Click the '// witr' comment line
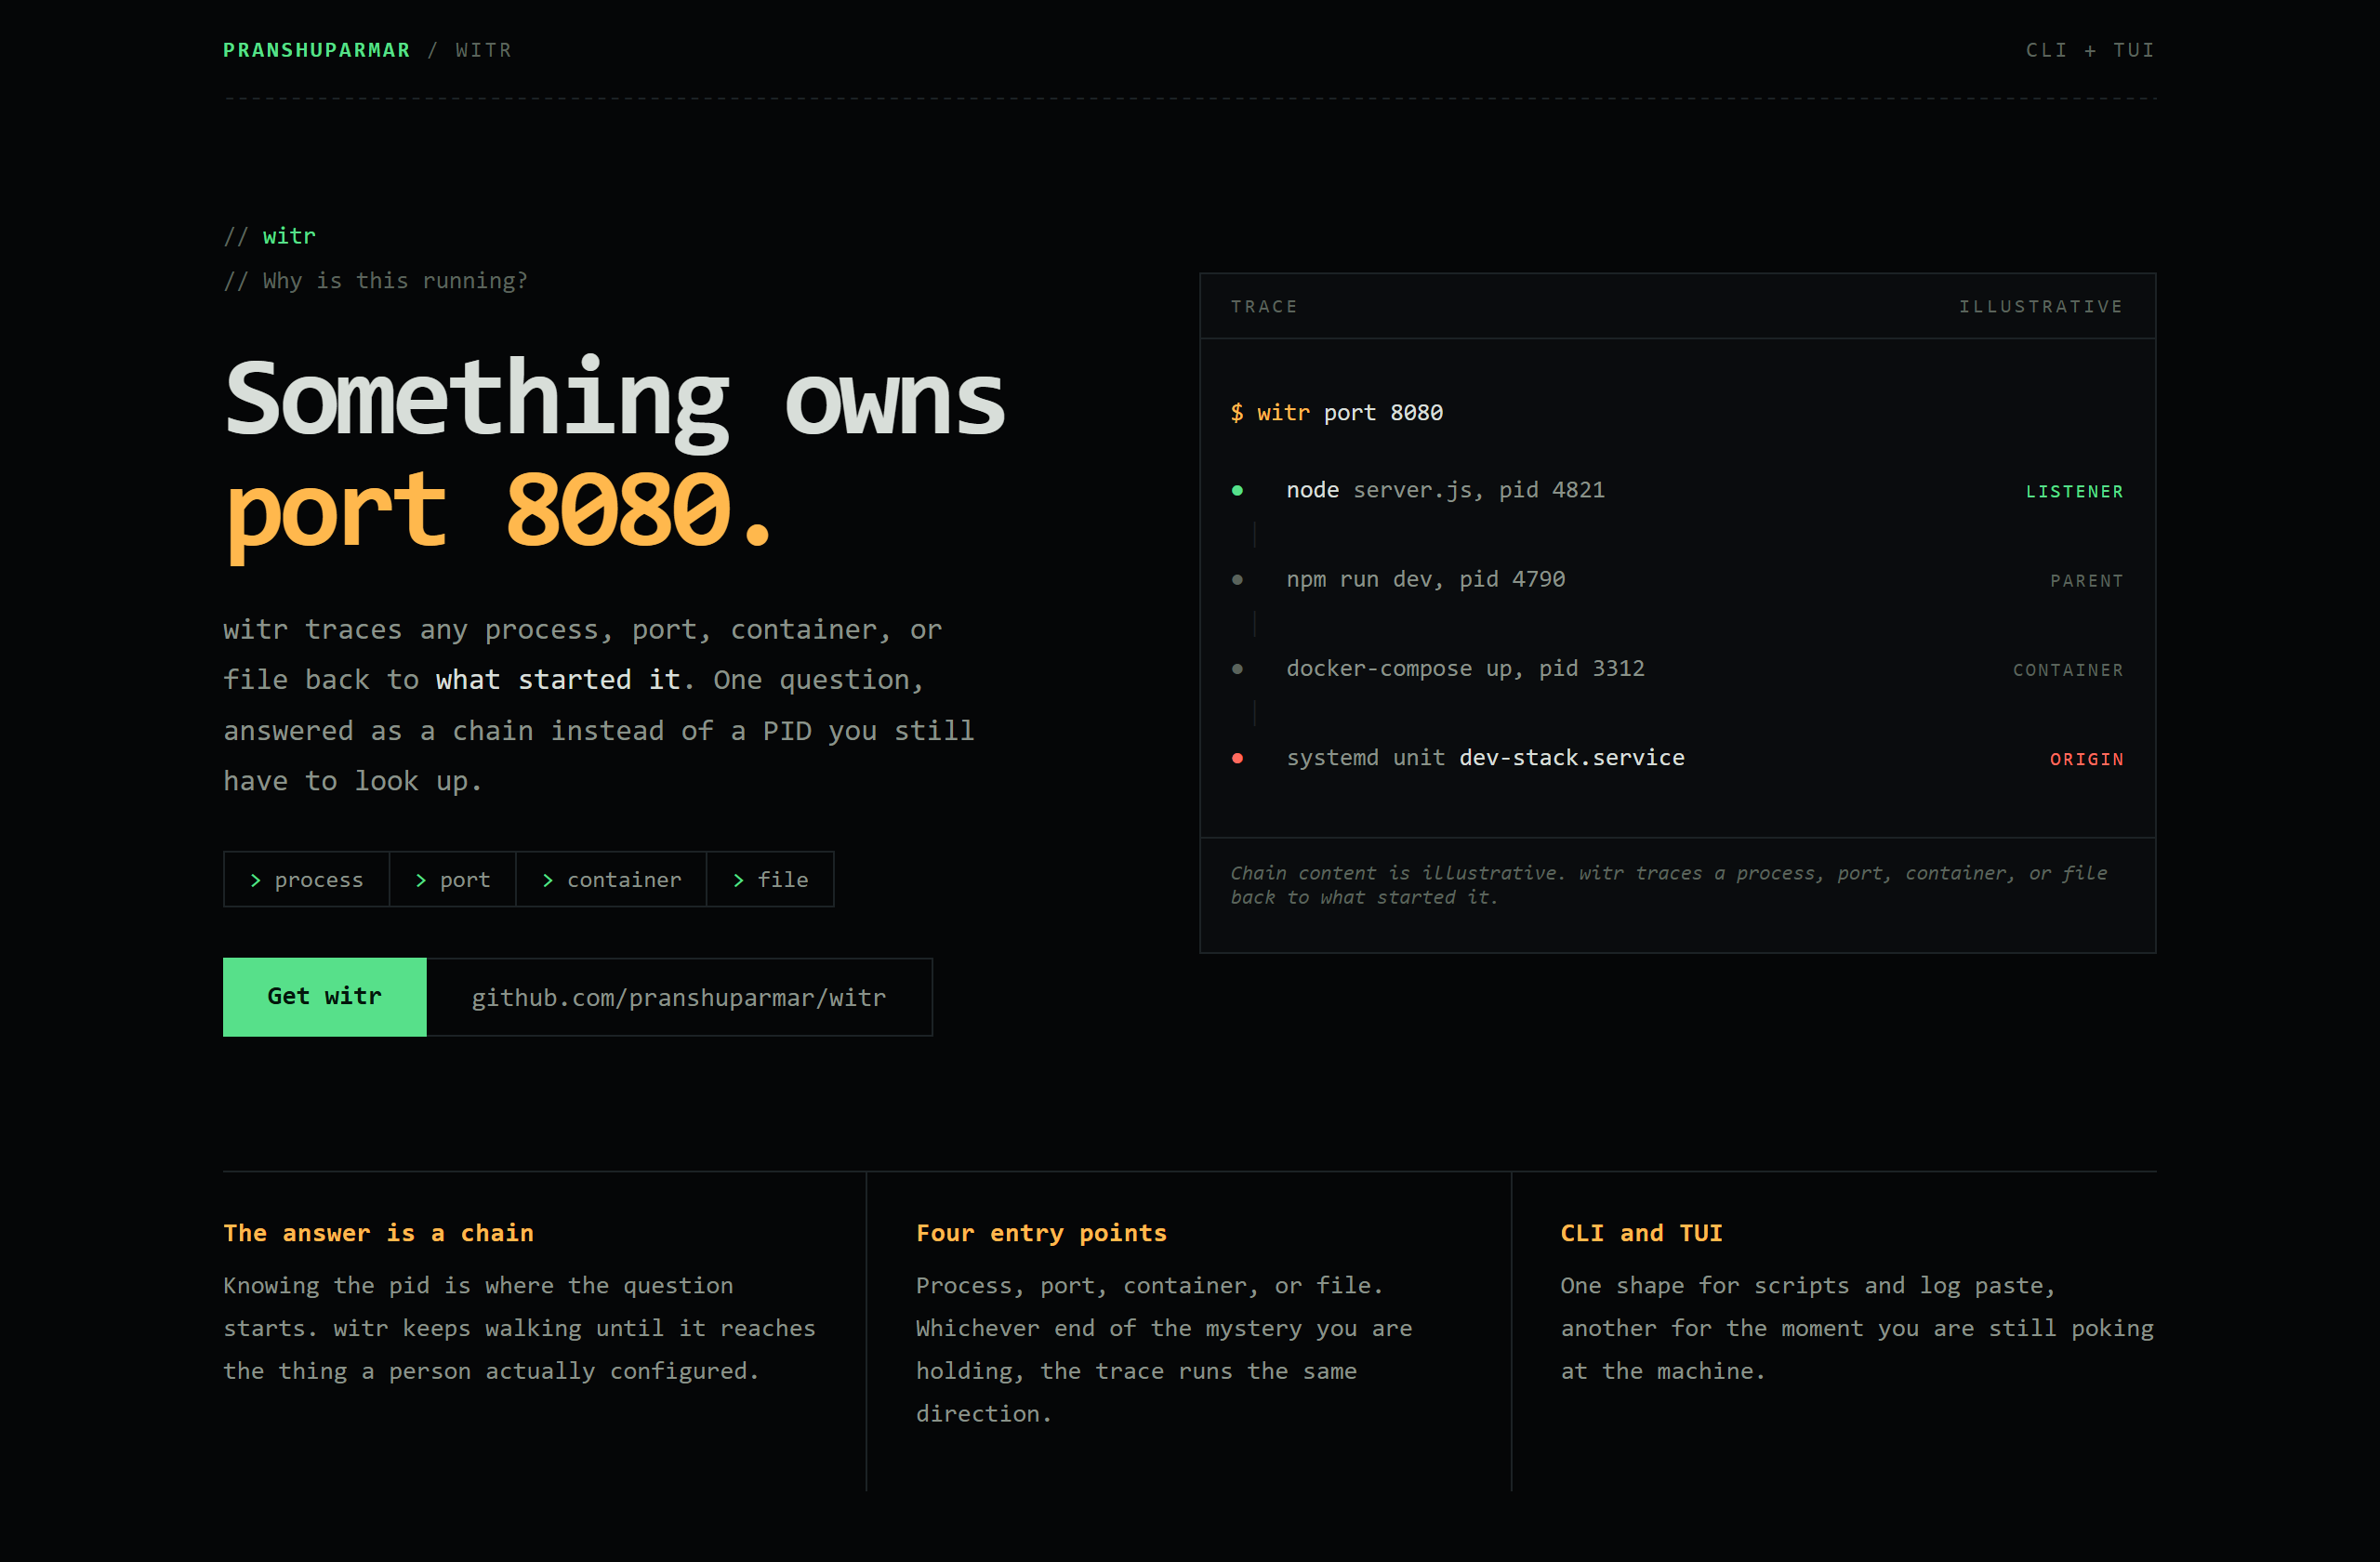The image size is (2380, 1562). (269, 236)
